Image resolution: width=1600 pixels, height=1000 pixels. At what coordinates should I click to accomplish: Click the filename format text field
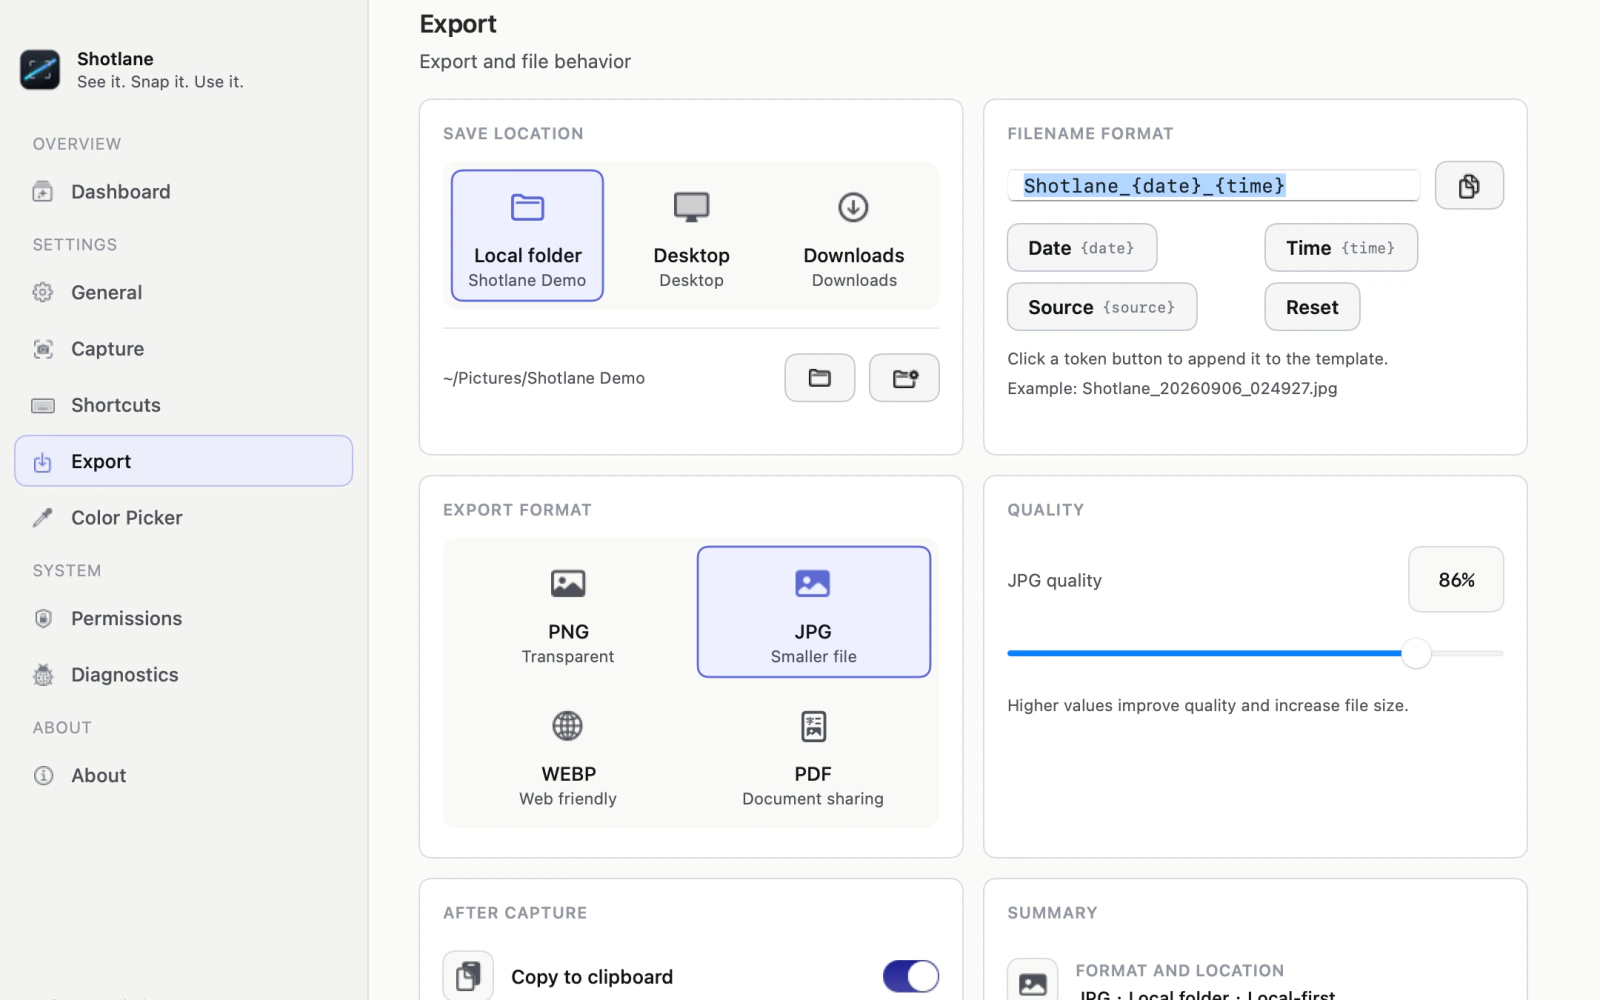[1214, 186]
